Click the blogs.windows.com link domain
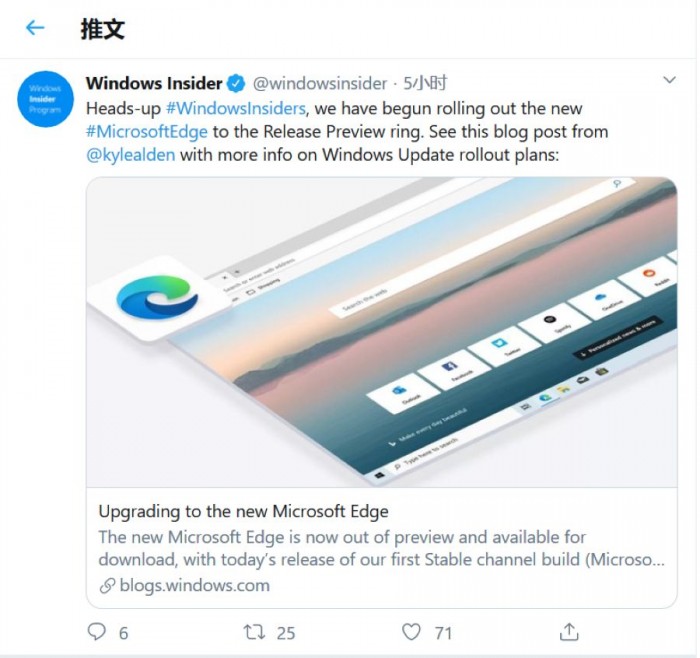 194,586
